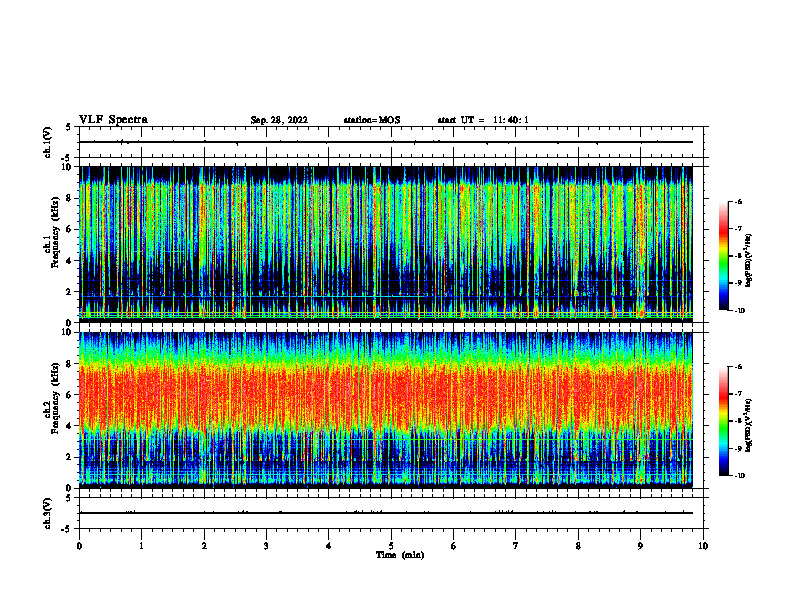Click the ch.1 voltage waveform strip
Screen dimensions: 792x612
click(386, 142)
